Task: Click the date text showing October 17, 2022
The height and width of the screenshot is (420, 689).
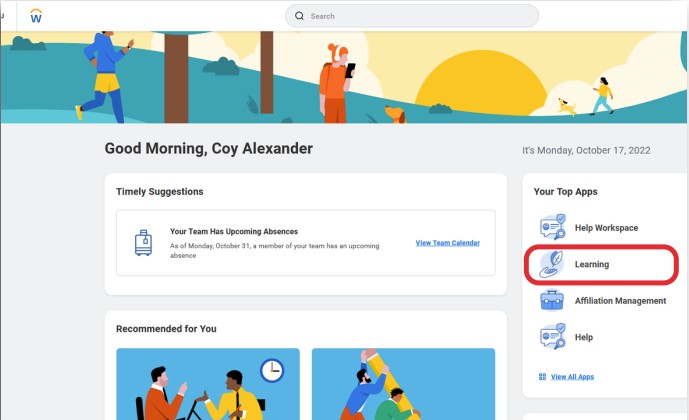Action: (x=586, y=150)
